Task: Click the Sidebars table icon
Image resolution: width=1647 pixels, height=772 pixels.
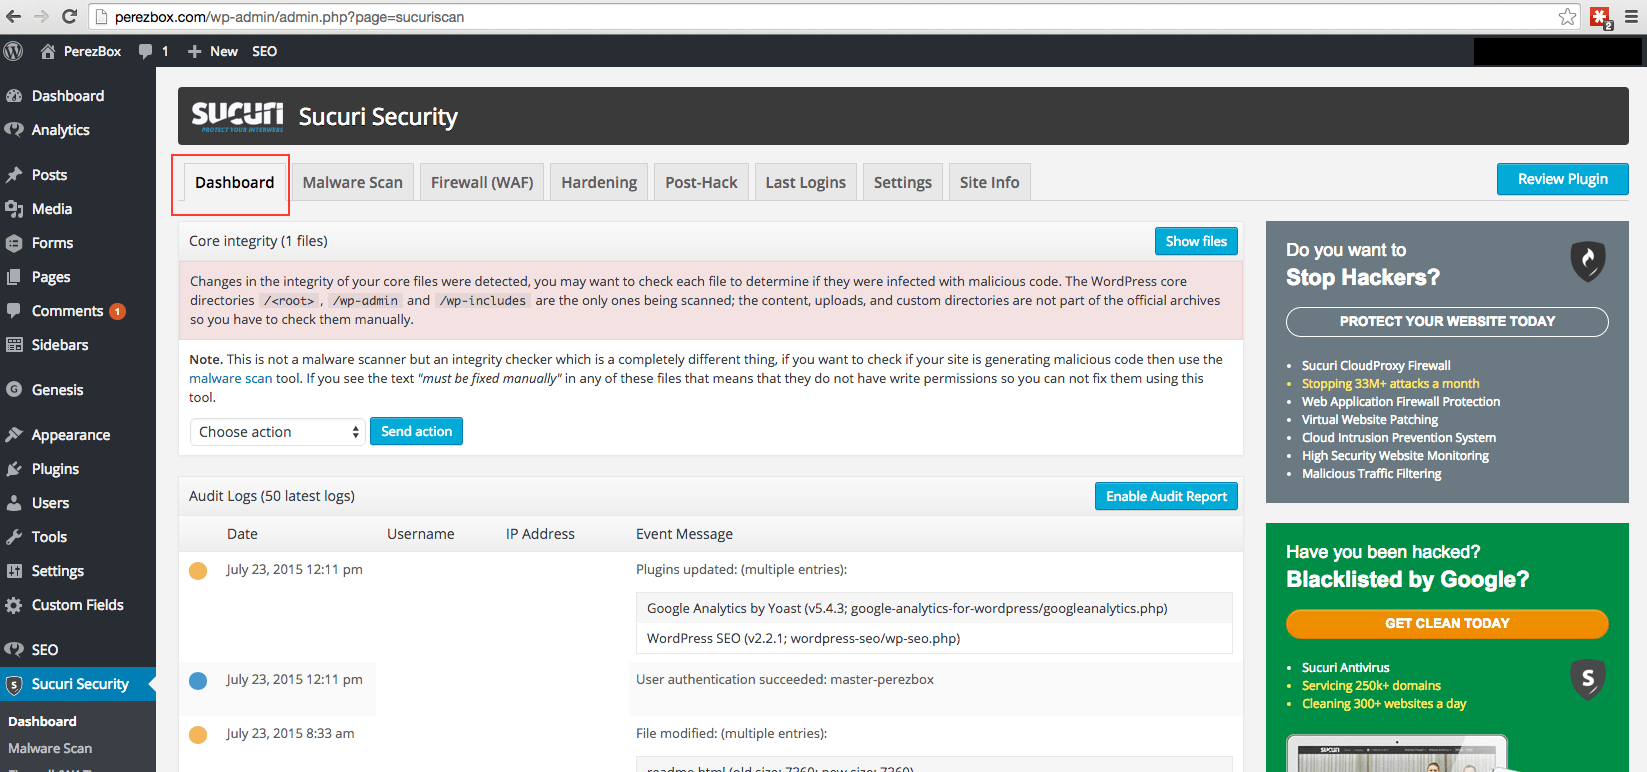Action: pyautogui.click(x=14, y=345)
